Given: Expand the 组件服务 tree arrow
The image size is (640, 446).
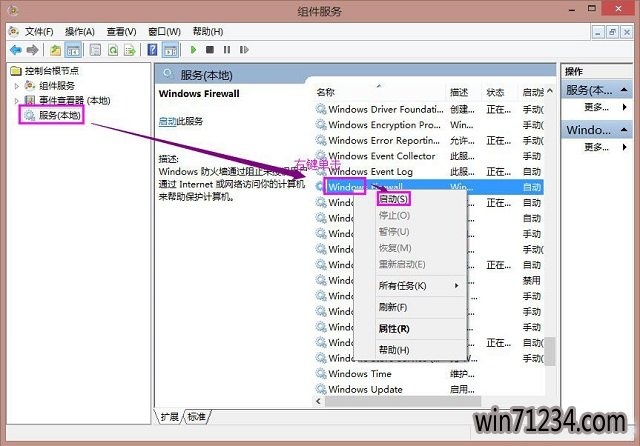Looking at the screenshot, I should [17, 86].
